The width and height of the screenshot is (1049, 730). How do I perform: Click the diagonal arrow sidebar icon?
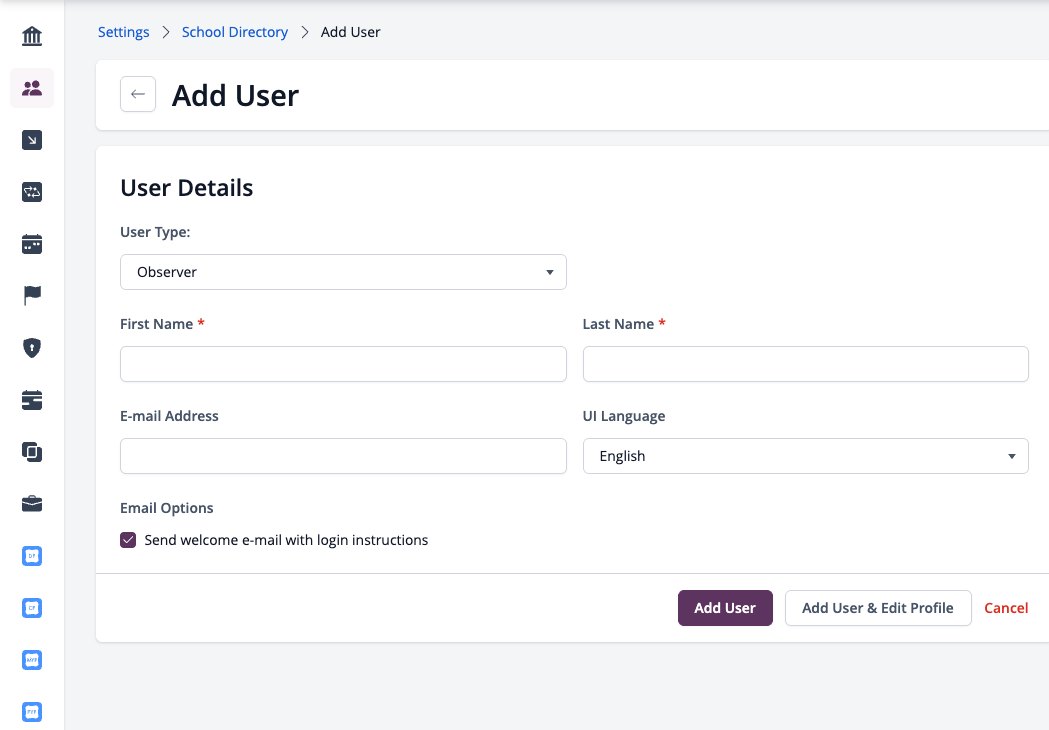click(31, 140)
